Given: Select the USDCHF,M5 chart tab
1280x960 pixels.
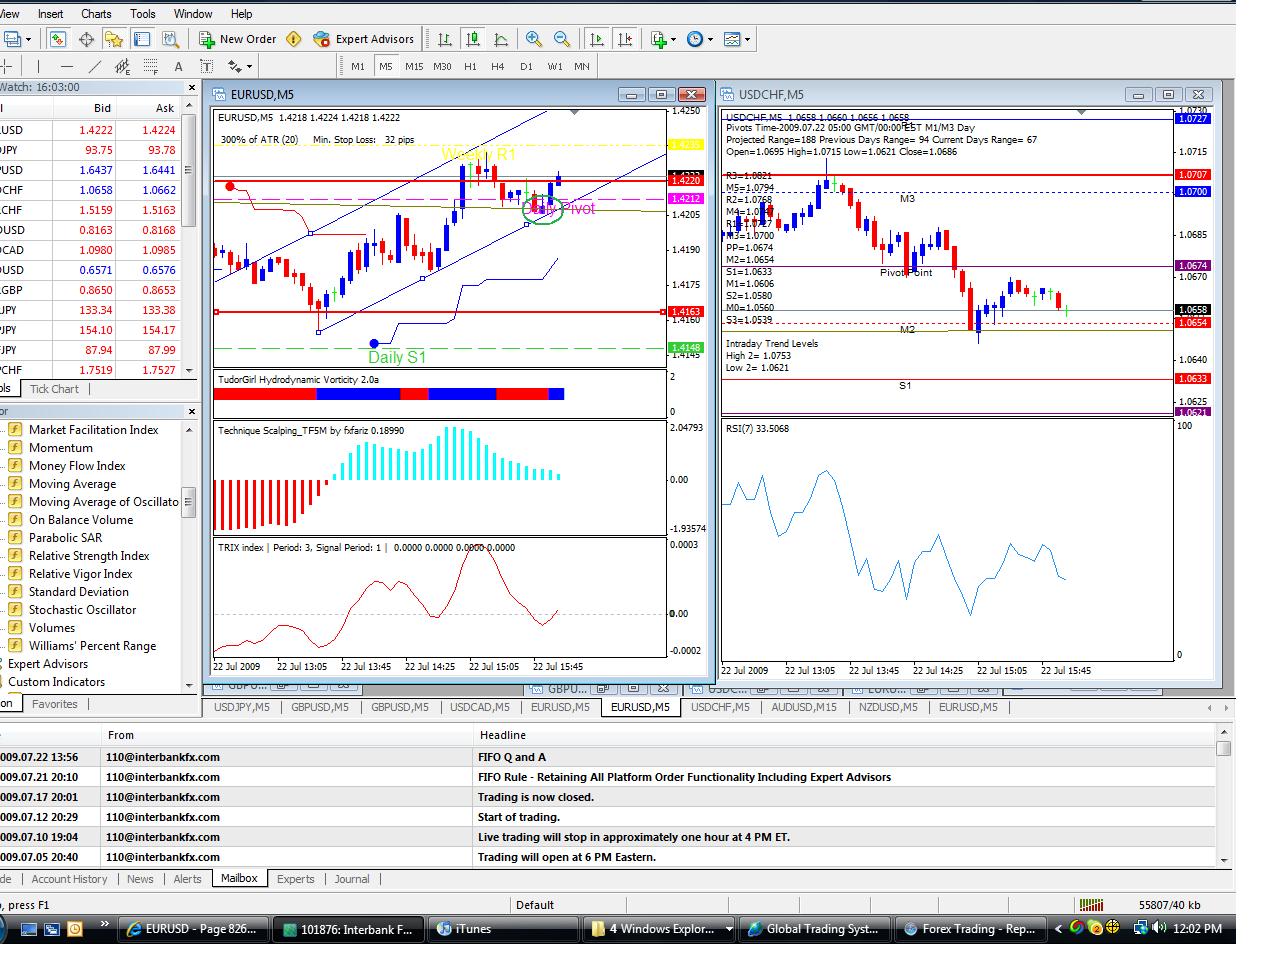Looking at the screenshot, I should (x=720, y=707).
